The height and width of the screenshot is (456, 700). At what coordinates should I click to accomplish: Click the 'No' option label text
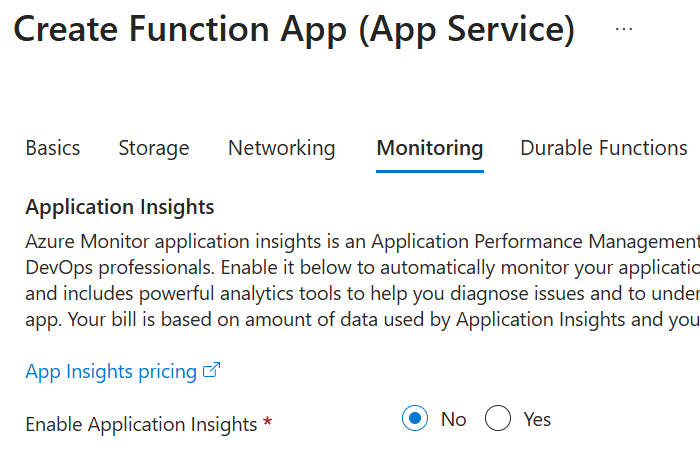pyautogui.click(x=453, y=419)
